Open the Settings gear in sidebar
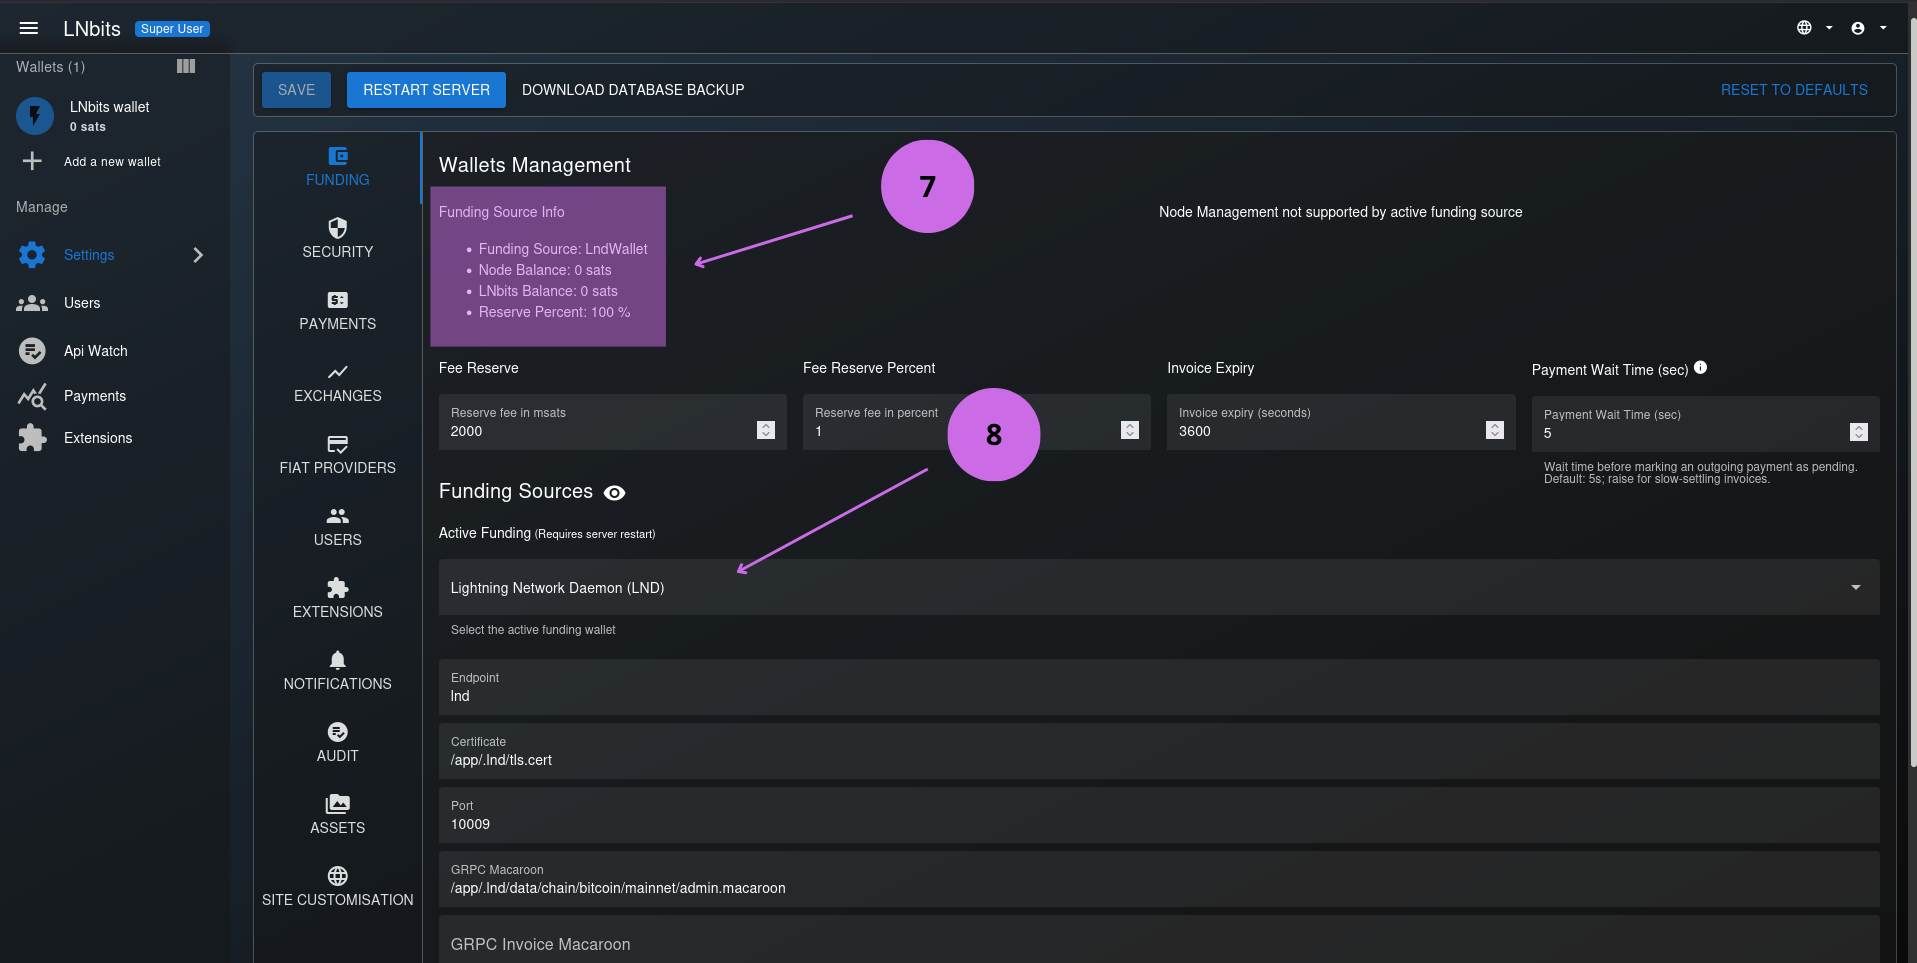This screenshot has width=1917, height=963. (x=31, y=255)
